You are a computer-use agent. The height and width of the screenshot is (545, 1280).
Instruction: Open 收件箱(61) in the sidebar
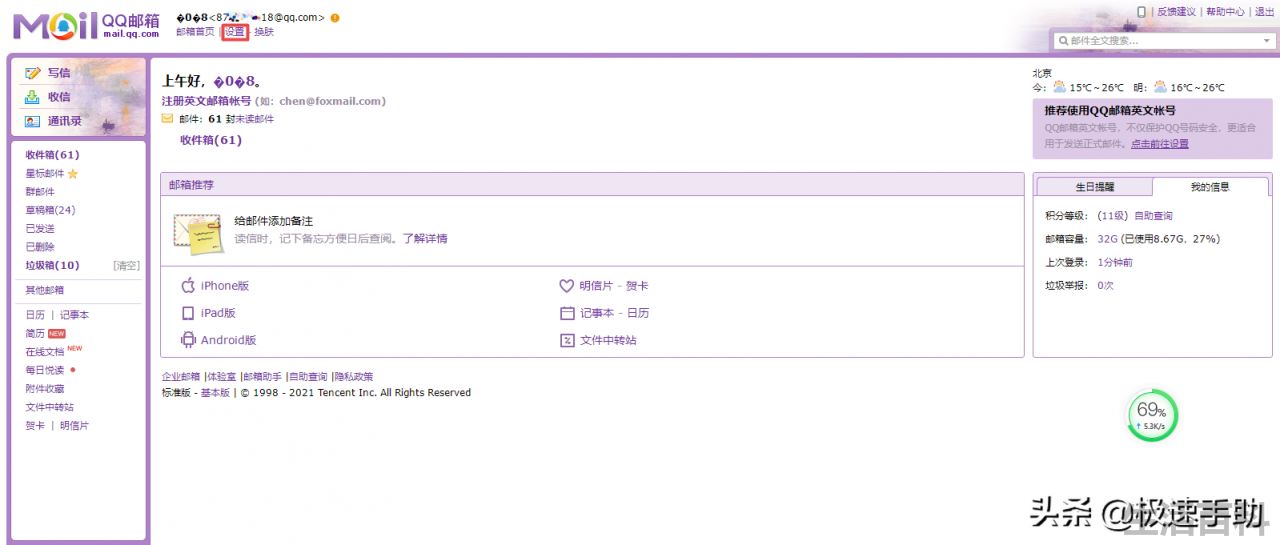point(52,155)
